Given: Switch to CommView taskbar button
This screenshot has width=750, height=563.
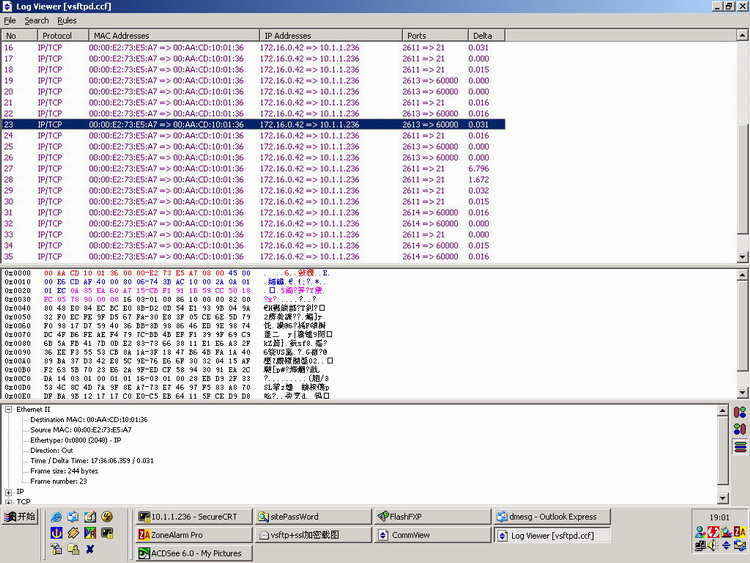Looking at the screenshot, I should (433, 535).
